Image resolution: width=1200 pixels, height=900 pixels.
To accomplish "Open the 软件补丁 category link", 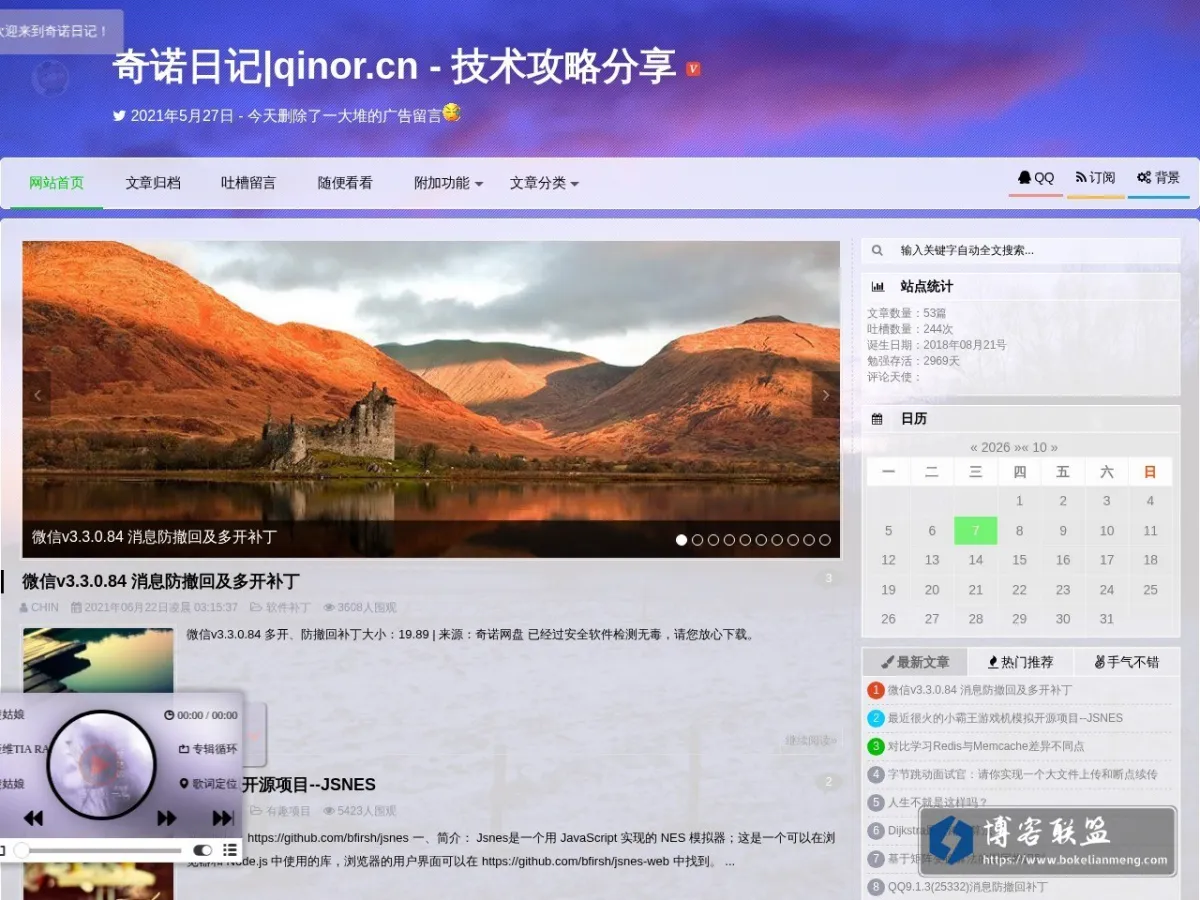I will click(289, 607).
